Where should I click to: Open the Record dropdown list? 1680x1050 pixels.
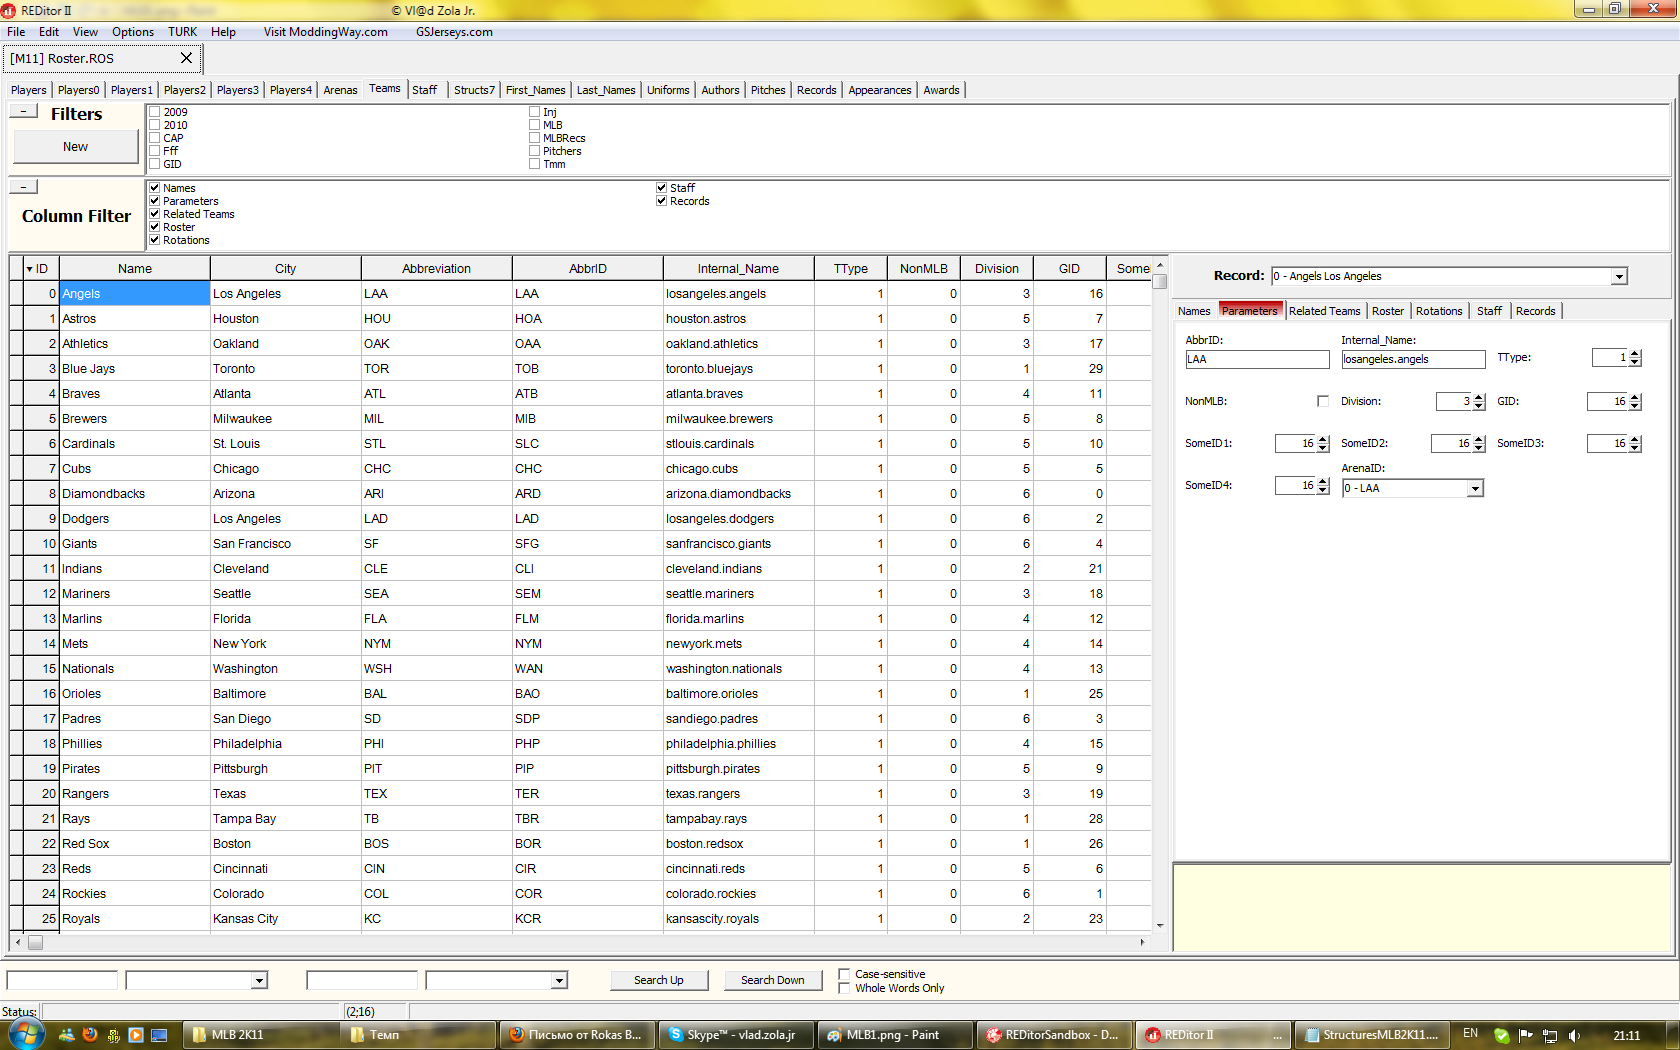click(x=1619, y=276)
